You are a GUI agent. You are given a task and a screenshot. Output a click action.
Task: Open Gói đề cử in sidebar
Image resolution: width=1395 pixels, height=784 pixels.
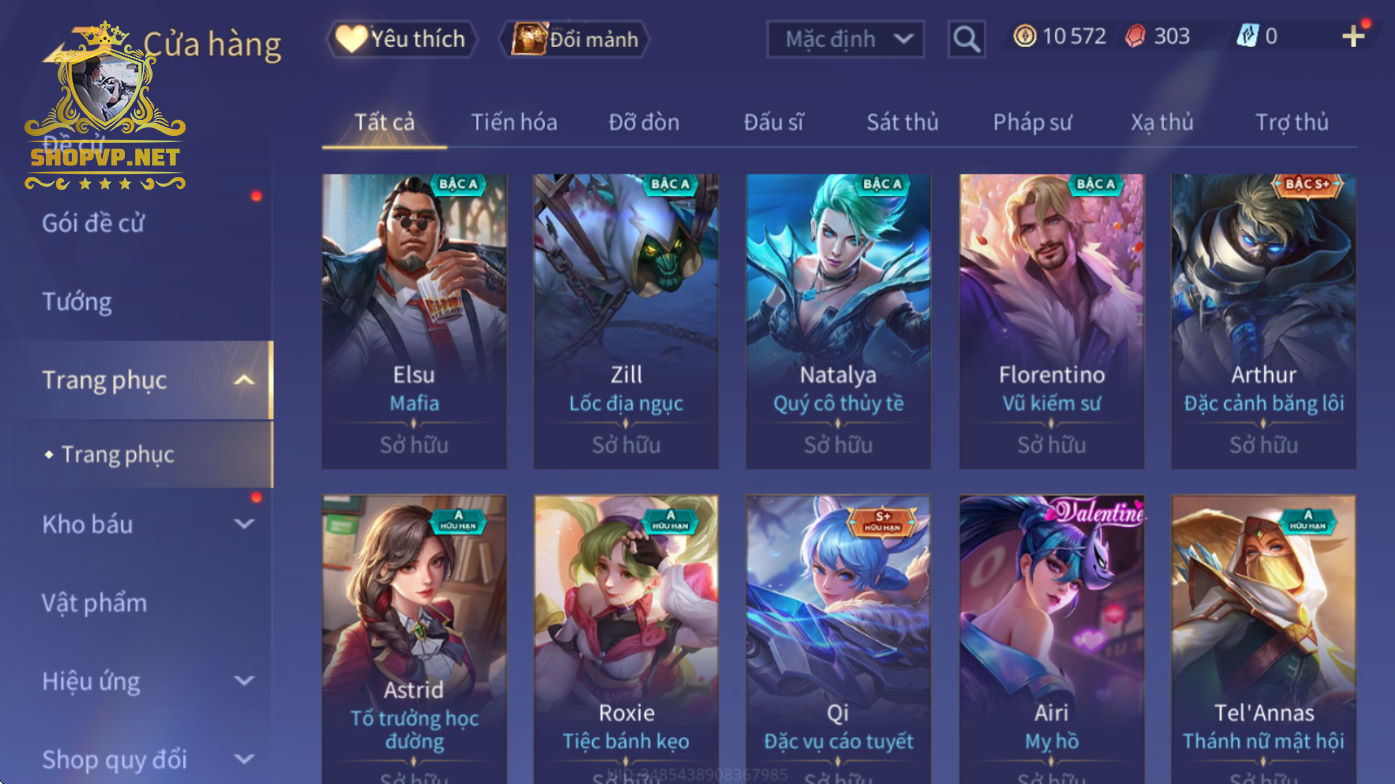93,223
